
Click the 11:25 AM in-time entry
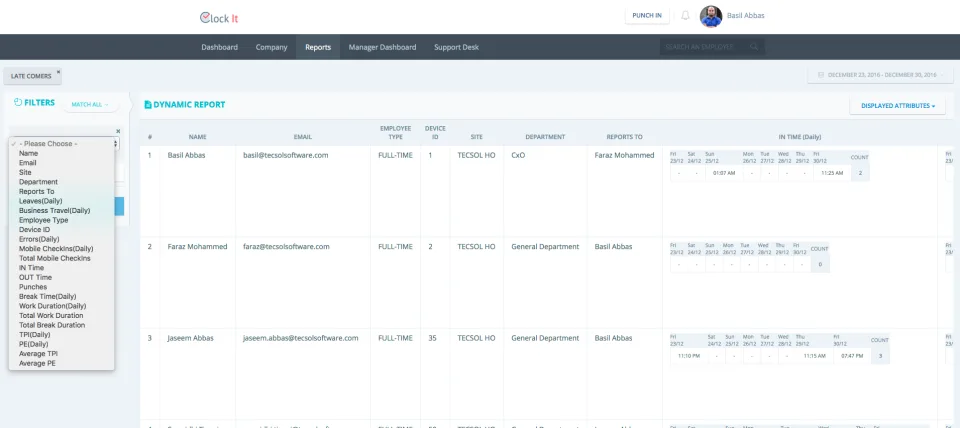tap(832, 173)
